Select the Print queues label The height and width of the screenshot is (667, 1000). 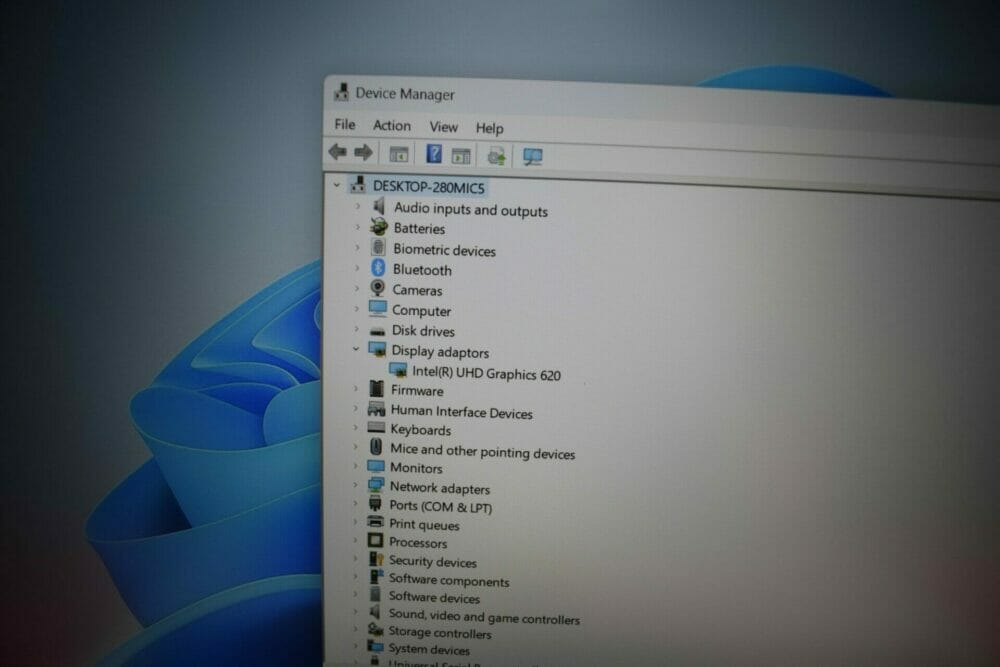[x=424, y=524]
